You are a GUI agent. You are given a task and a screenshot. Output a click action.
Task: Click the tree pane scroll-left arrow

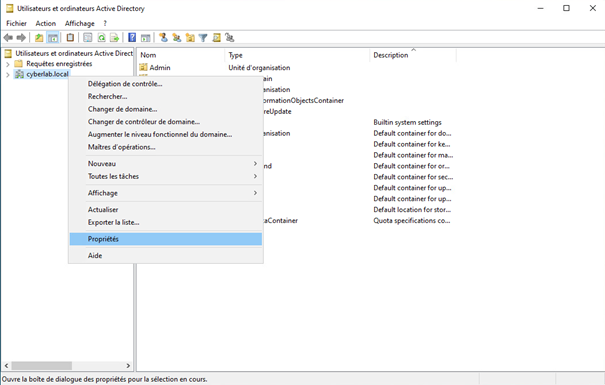pos(6,365)
